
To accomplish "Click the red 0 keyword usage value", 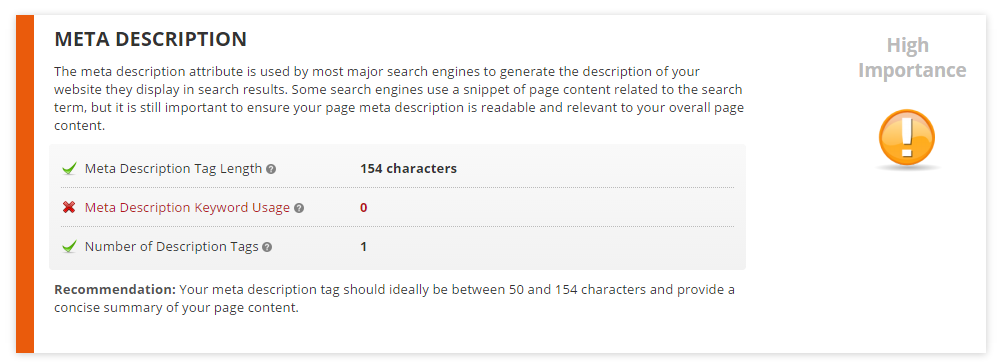I will coord(364,207).
